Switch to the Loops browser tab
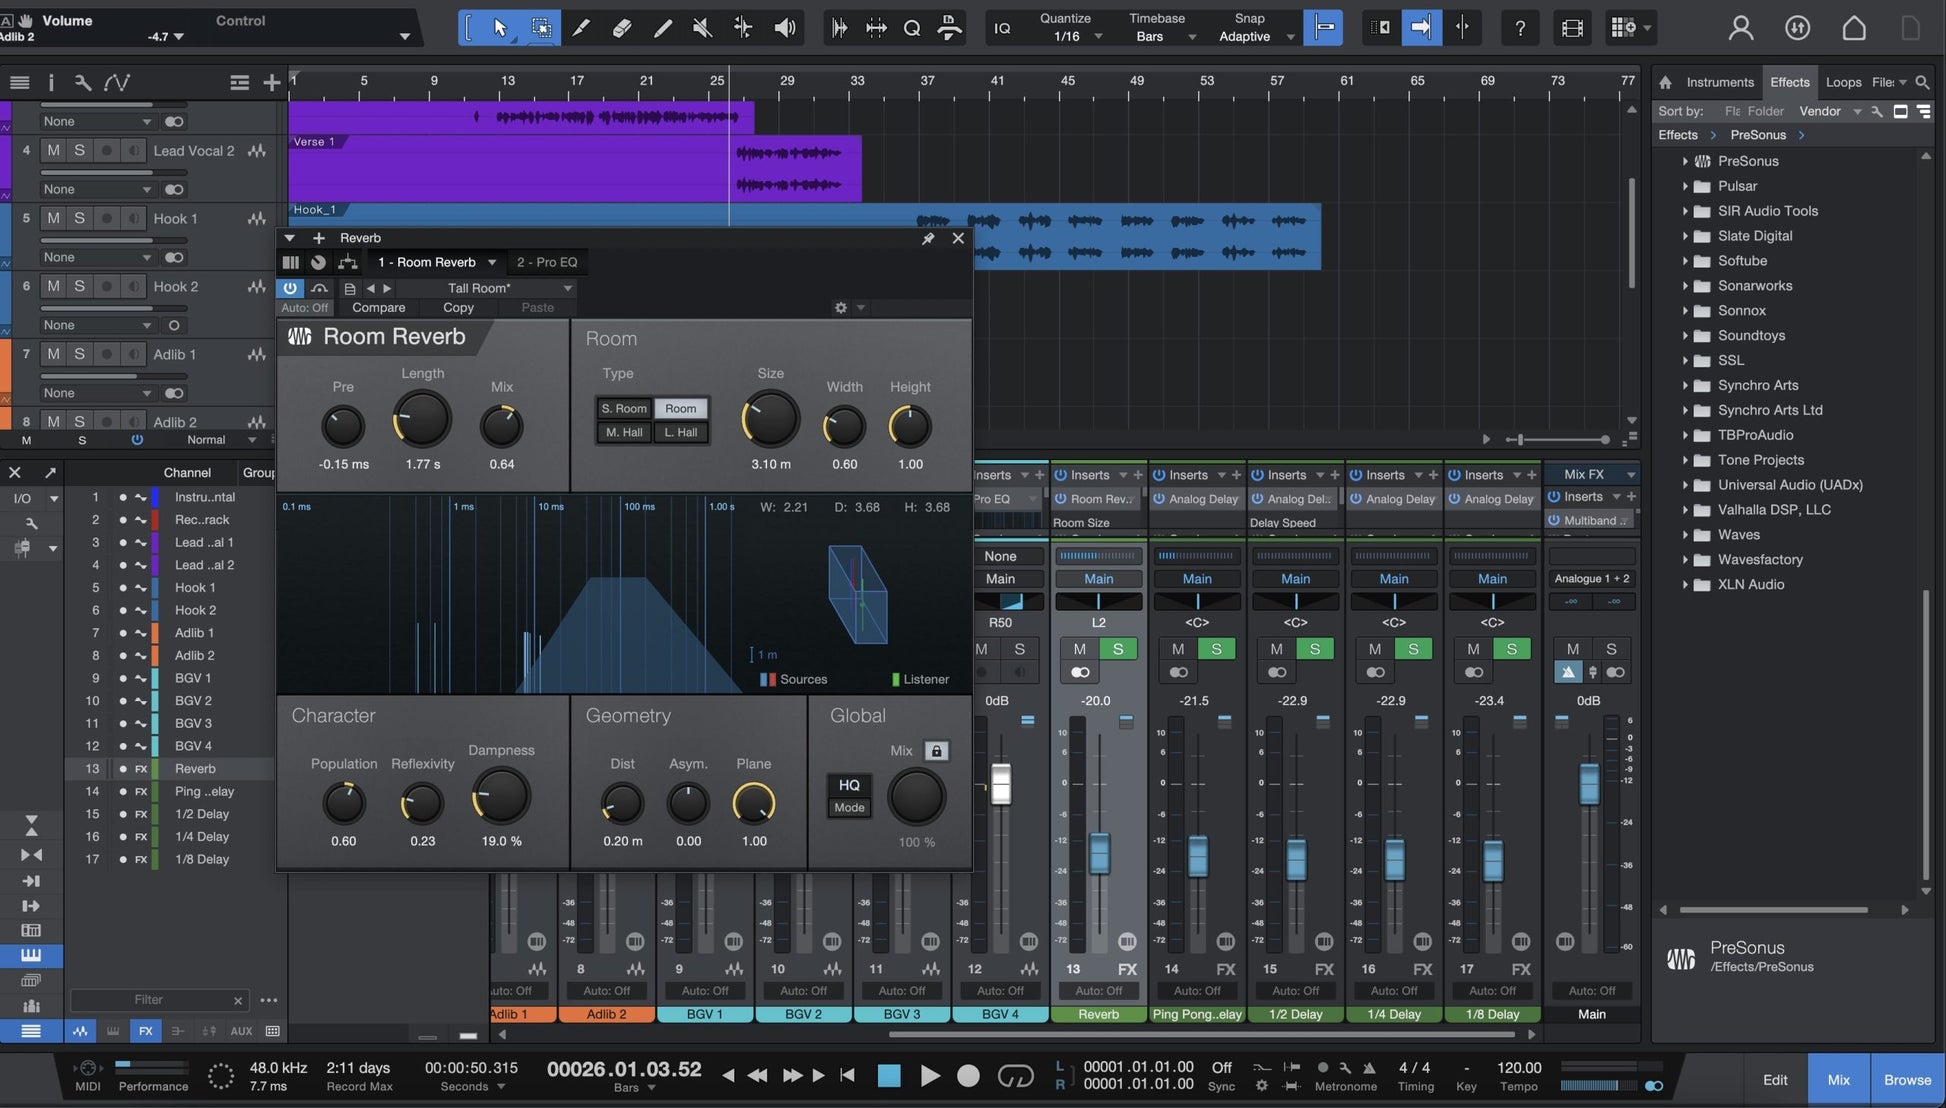This screenshot has height=1108, width=1946. pos(1842,82)
